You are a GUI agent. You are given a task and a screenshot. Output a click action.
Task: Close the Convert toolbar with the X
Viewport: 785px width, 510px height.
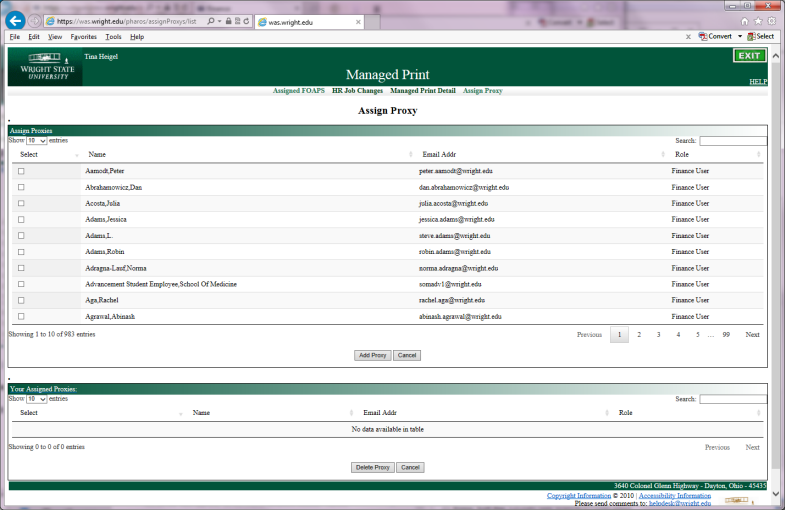[688, 37]
